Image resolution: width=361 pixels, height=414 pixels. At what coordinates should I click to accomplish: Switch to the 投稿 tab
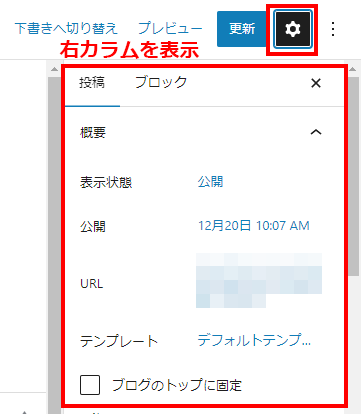pos(92,83)
